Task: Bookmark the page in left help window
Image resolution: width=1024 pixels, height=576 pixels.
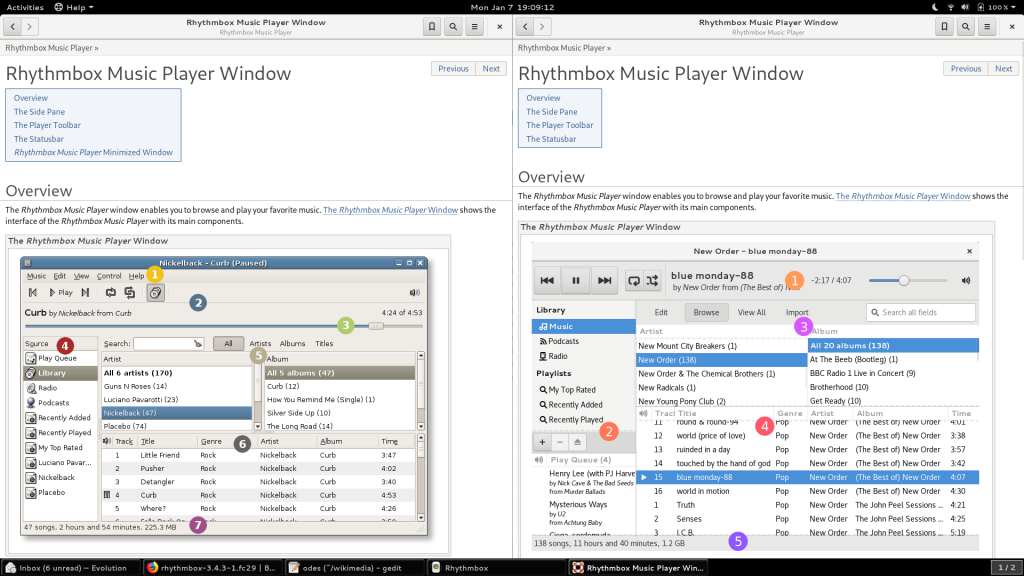Action: (x=432, y=27)
